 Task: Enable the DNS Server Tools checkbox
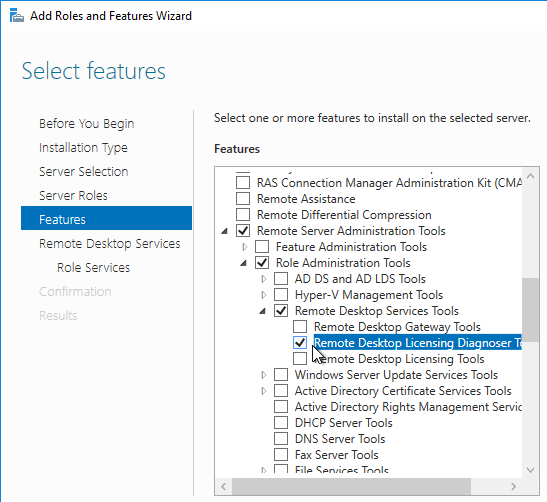[281, 439]
